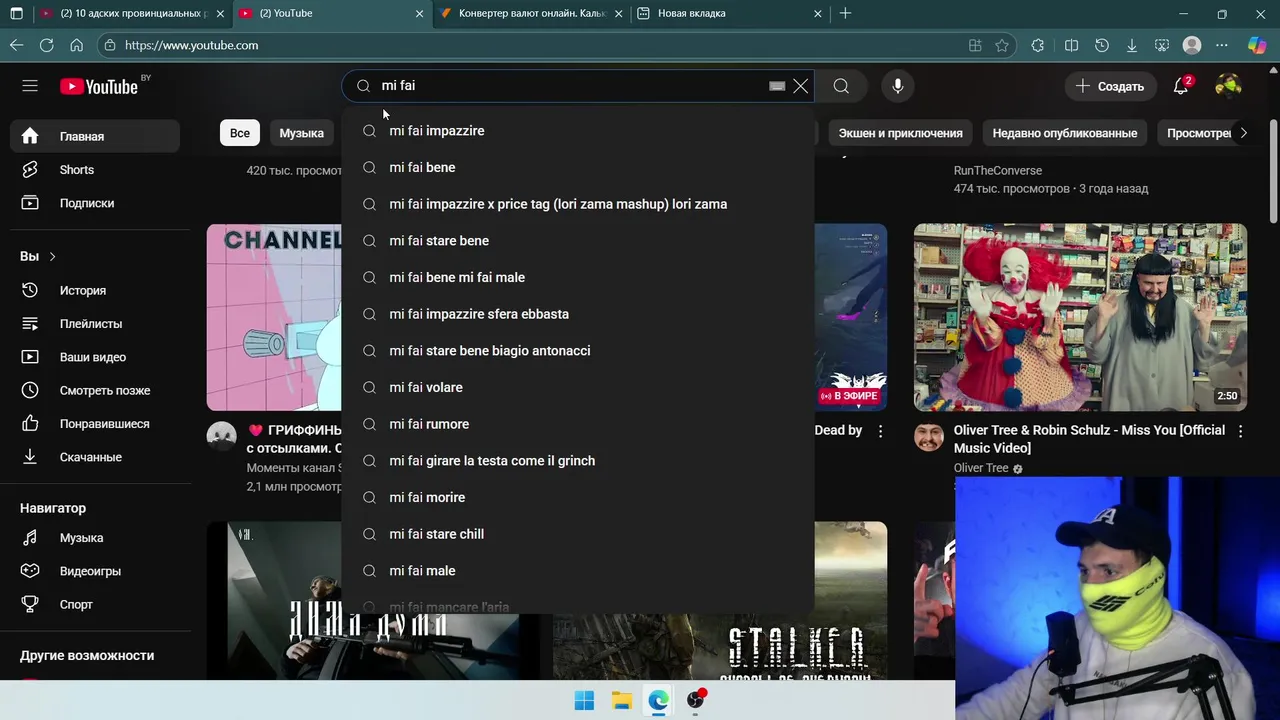Start voice search with microphone icon
1280x720 pixels.
click(898, 86)
